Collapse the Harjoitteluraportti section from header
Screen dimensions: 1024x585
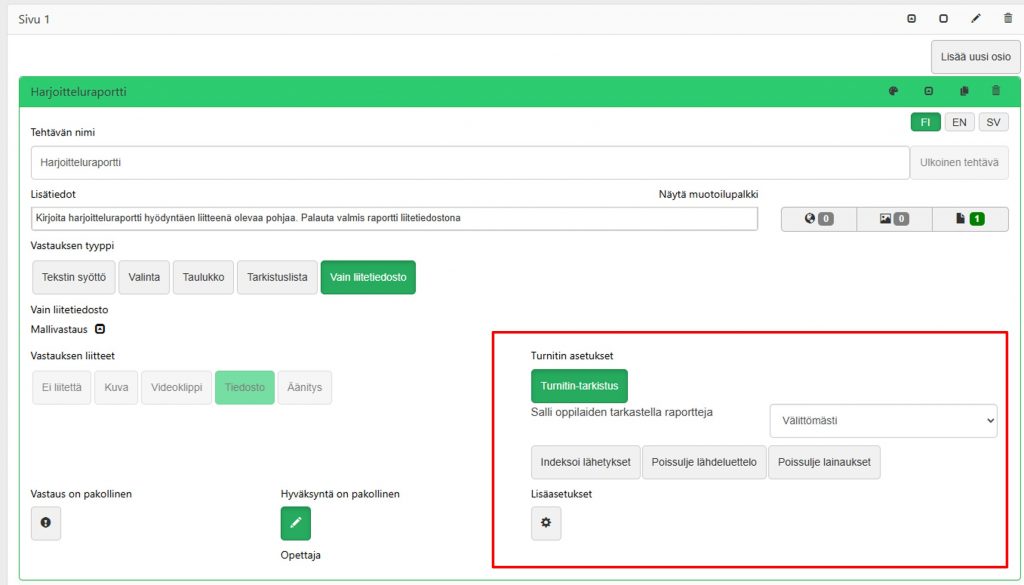click(x=928, y=92)
